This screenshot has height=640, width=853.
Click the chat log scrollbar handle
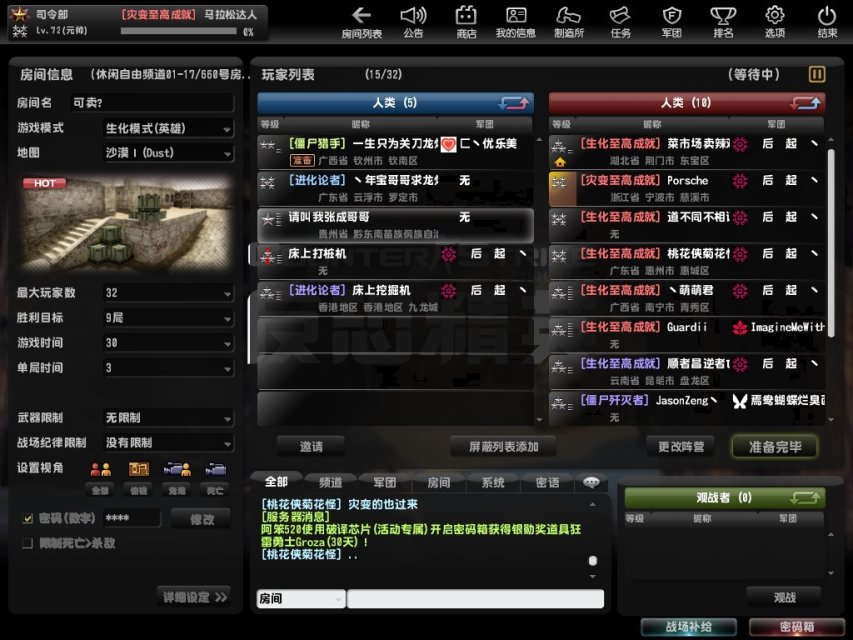(592, 561)
